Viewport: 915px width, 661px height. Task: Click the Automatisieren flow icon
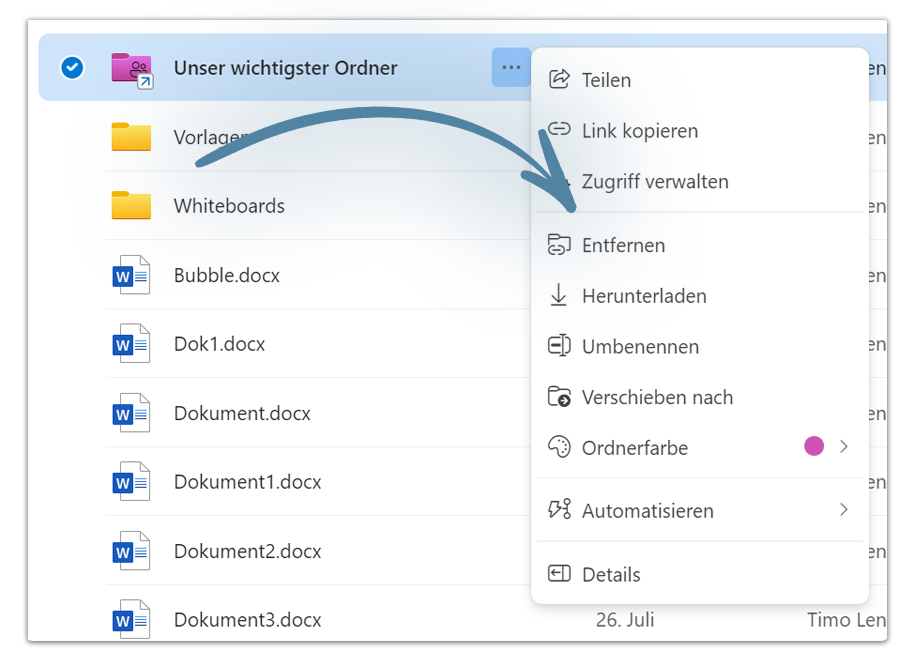point(558,510)
